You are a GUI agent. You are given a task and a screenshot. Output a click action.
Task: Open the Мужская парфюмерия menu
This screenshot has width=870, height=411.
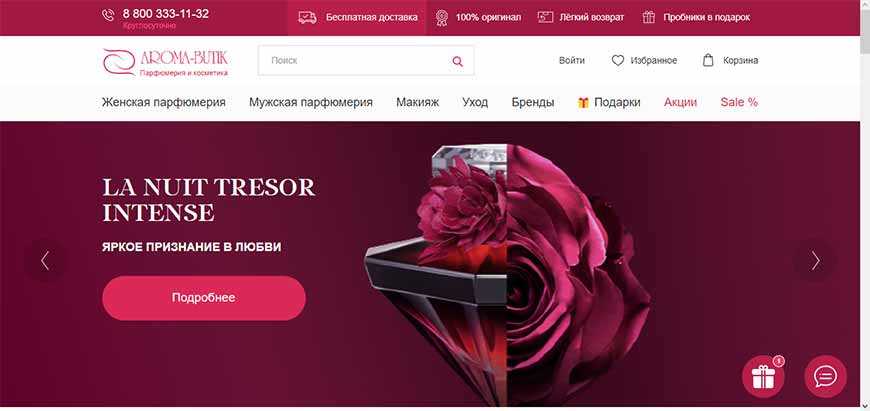point(311,103)
